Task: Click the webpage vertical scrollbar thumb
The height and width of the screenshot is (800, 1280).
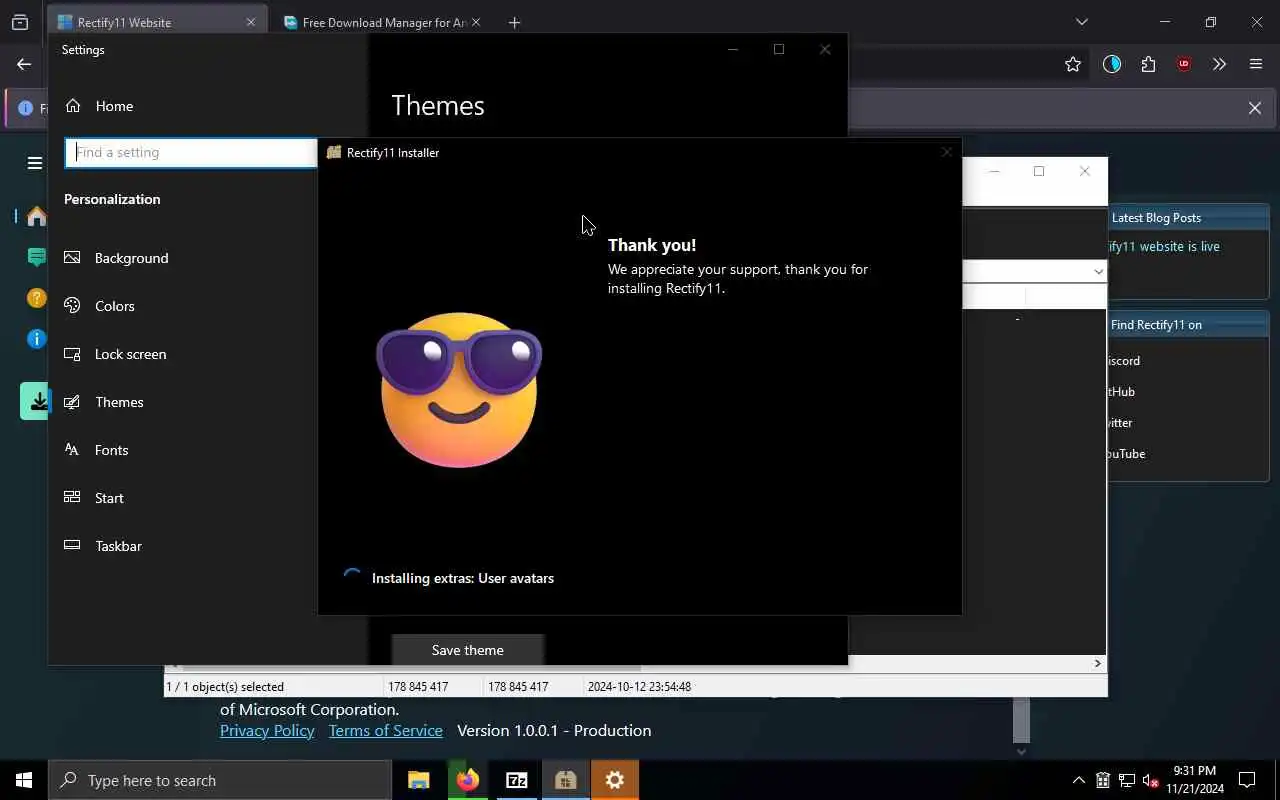Action: point(1021,720)
